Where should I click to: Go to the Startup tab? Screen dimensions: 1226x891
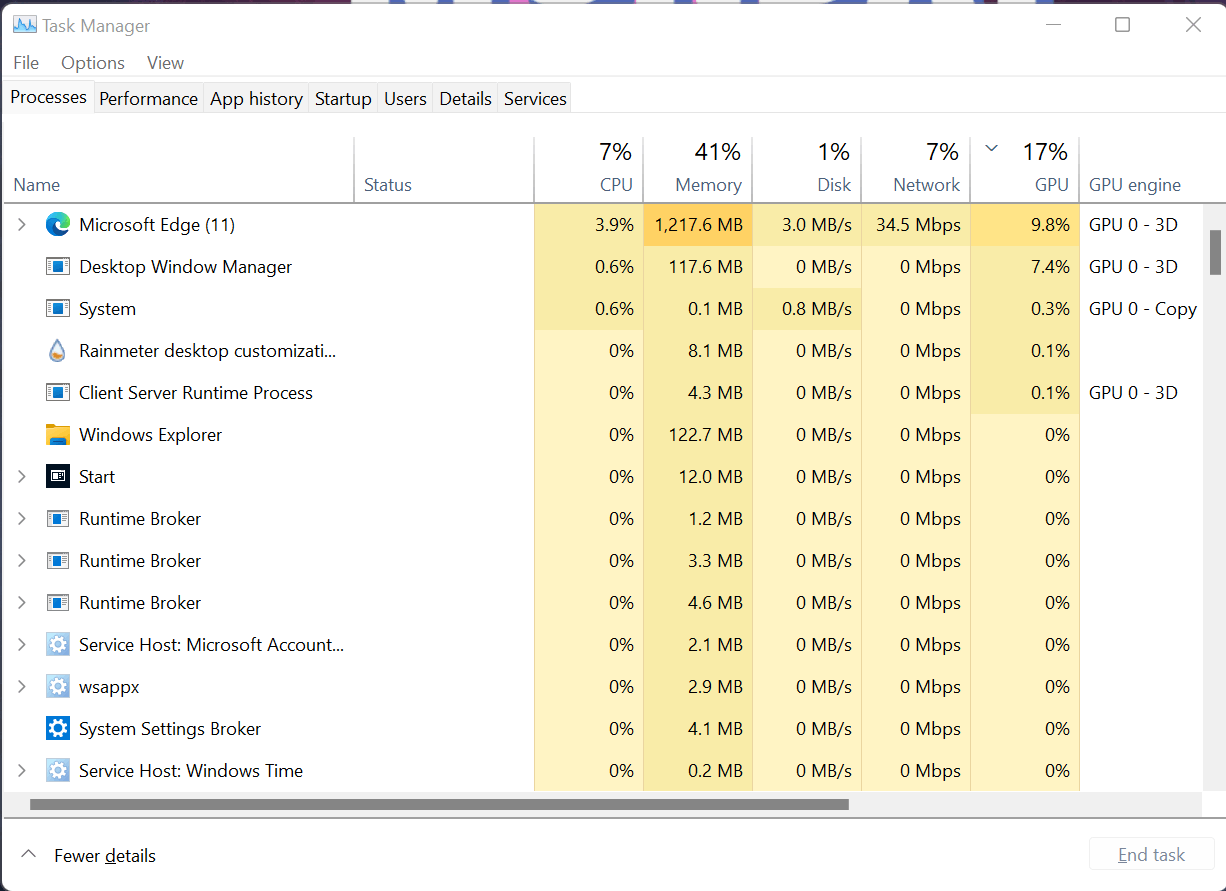(x=343, y=99)
